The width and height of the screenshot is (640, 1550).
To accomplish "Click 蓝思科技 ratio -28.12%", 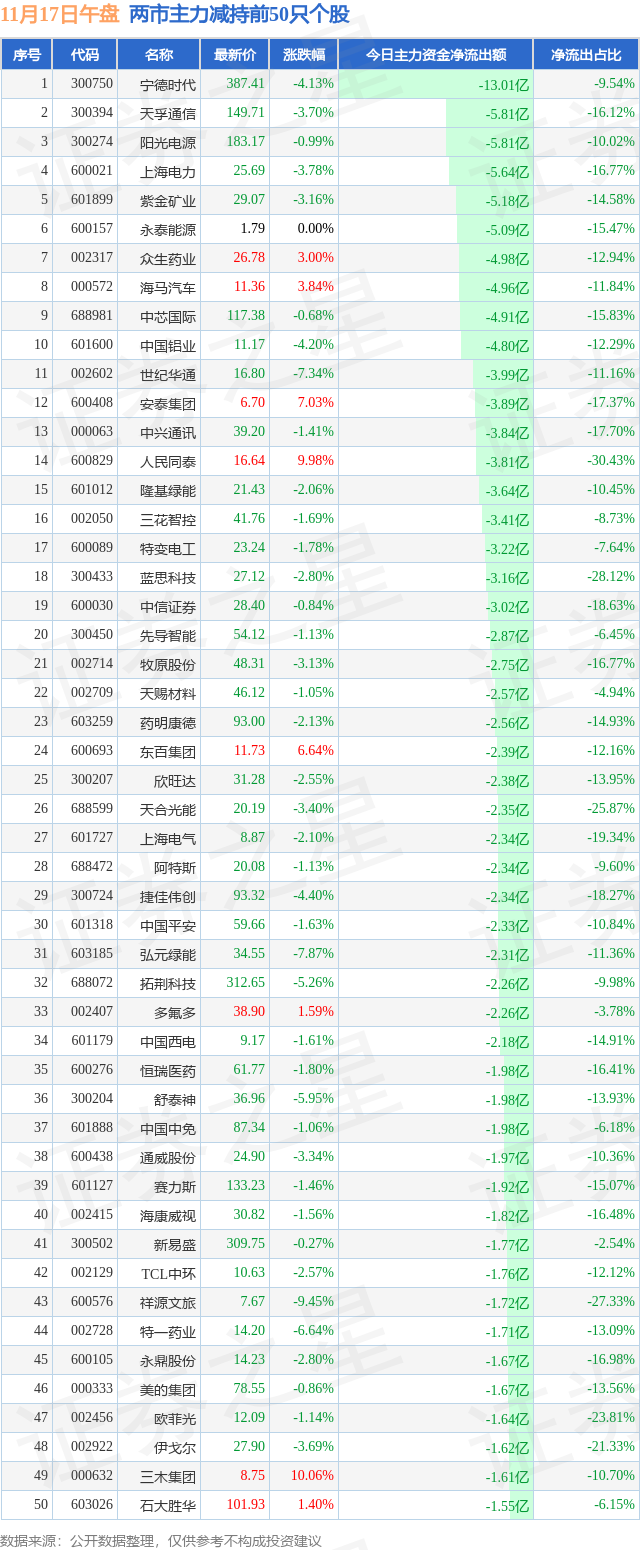I will [611, 577].
